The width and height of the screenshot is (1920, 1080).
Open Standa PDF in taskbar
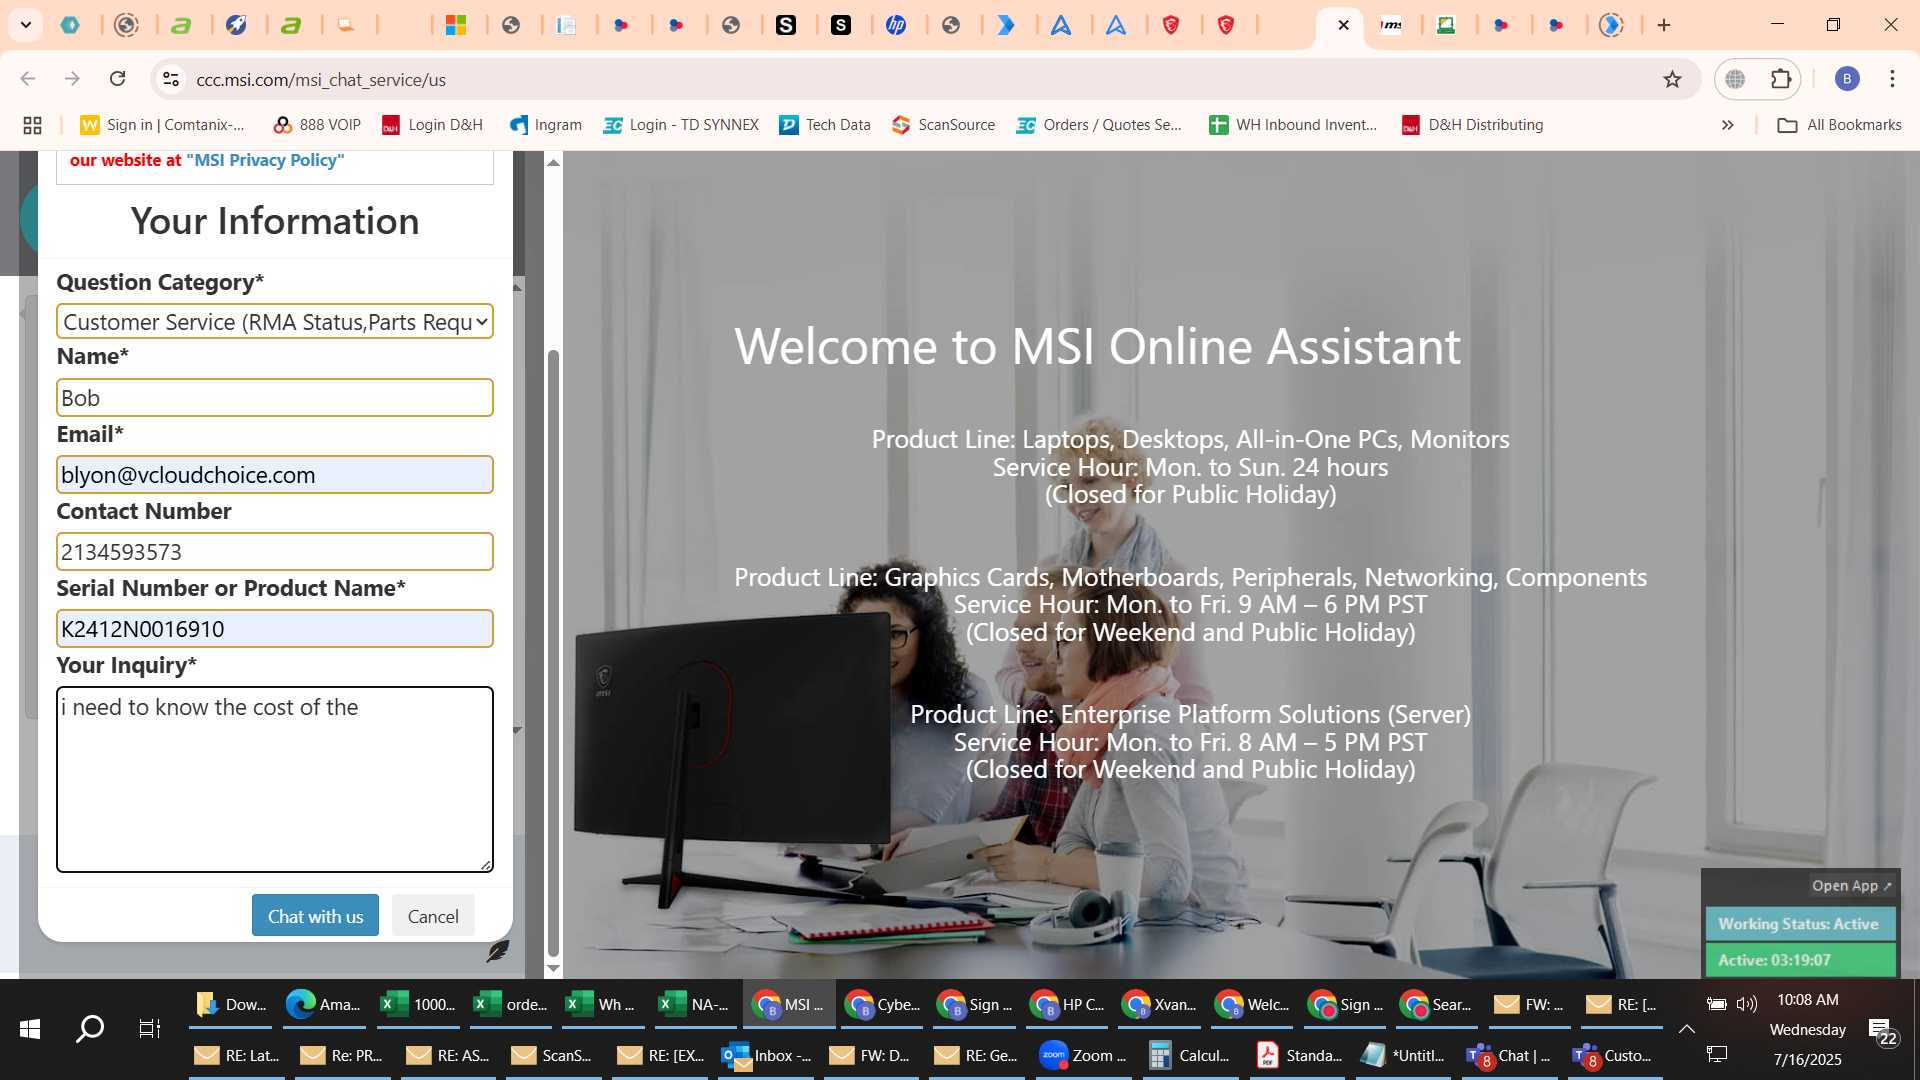click(x=1299, y=1056)
